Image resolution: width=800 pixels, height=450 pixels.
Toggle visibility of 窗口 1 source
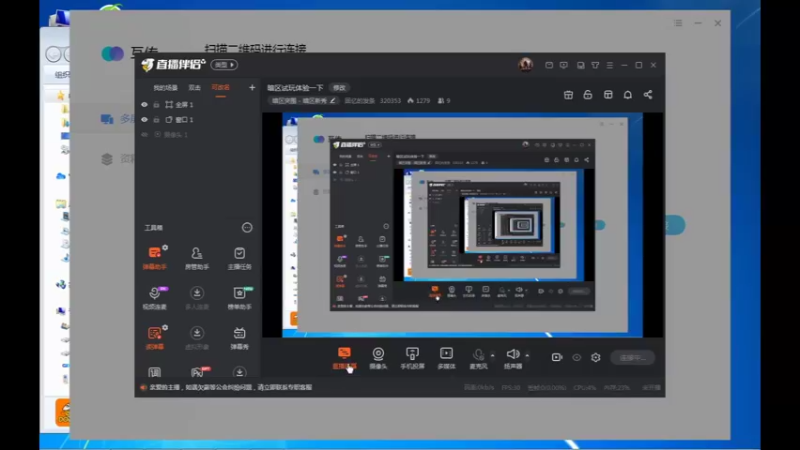coord(144,119)
